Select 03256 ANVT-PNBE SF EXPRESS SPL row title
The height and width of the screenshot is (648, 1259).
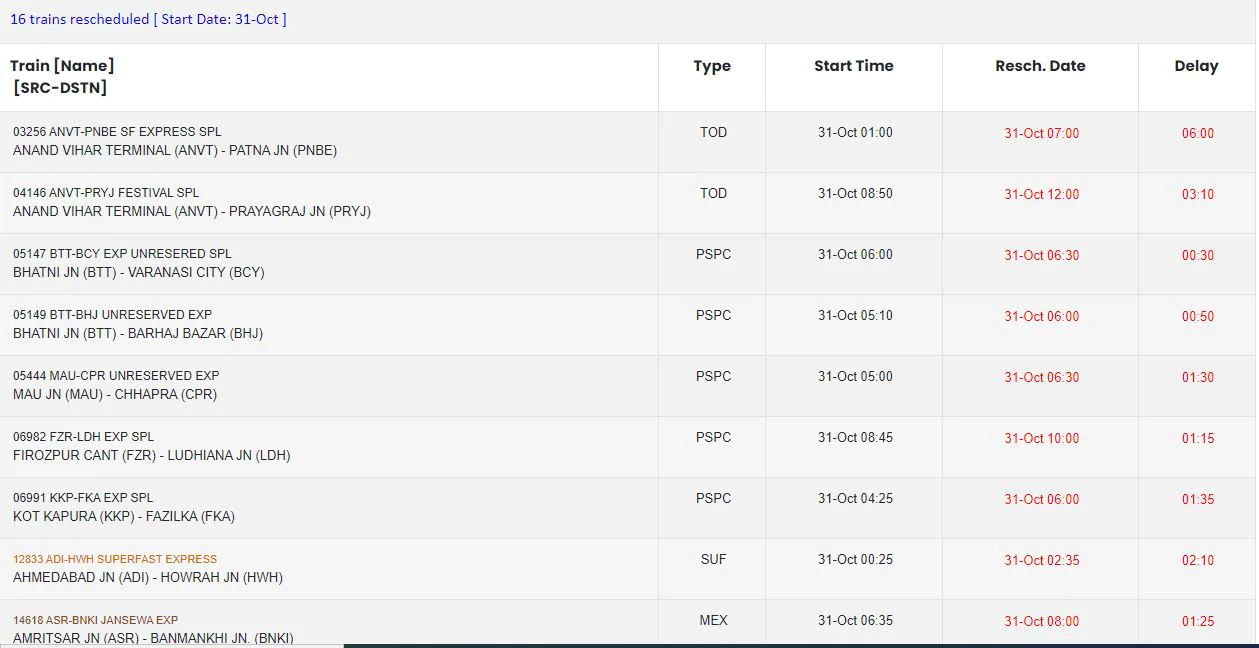click(117, 132)
